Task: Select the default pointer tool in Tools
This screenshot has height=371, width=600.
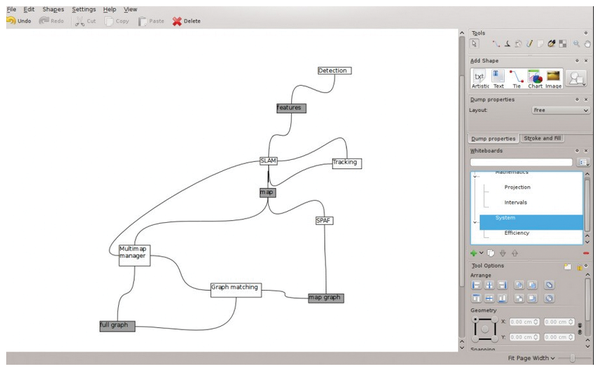Action: pos(474,44)
